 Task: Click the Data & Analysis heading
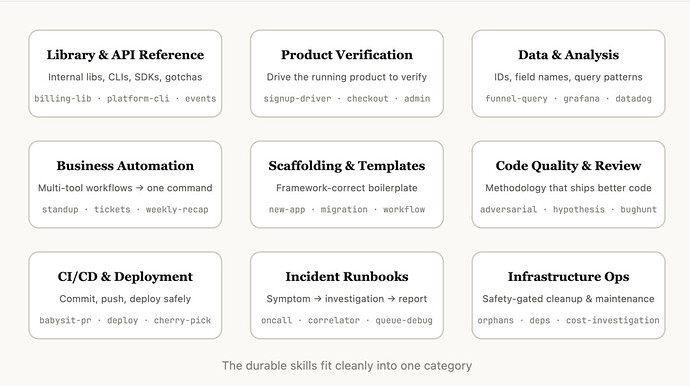[568, 55]
